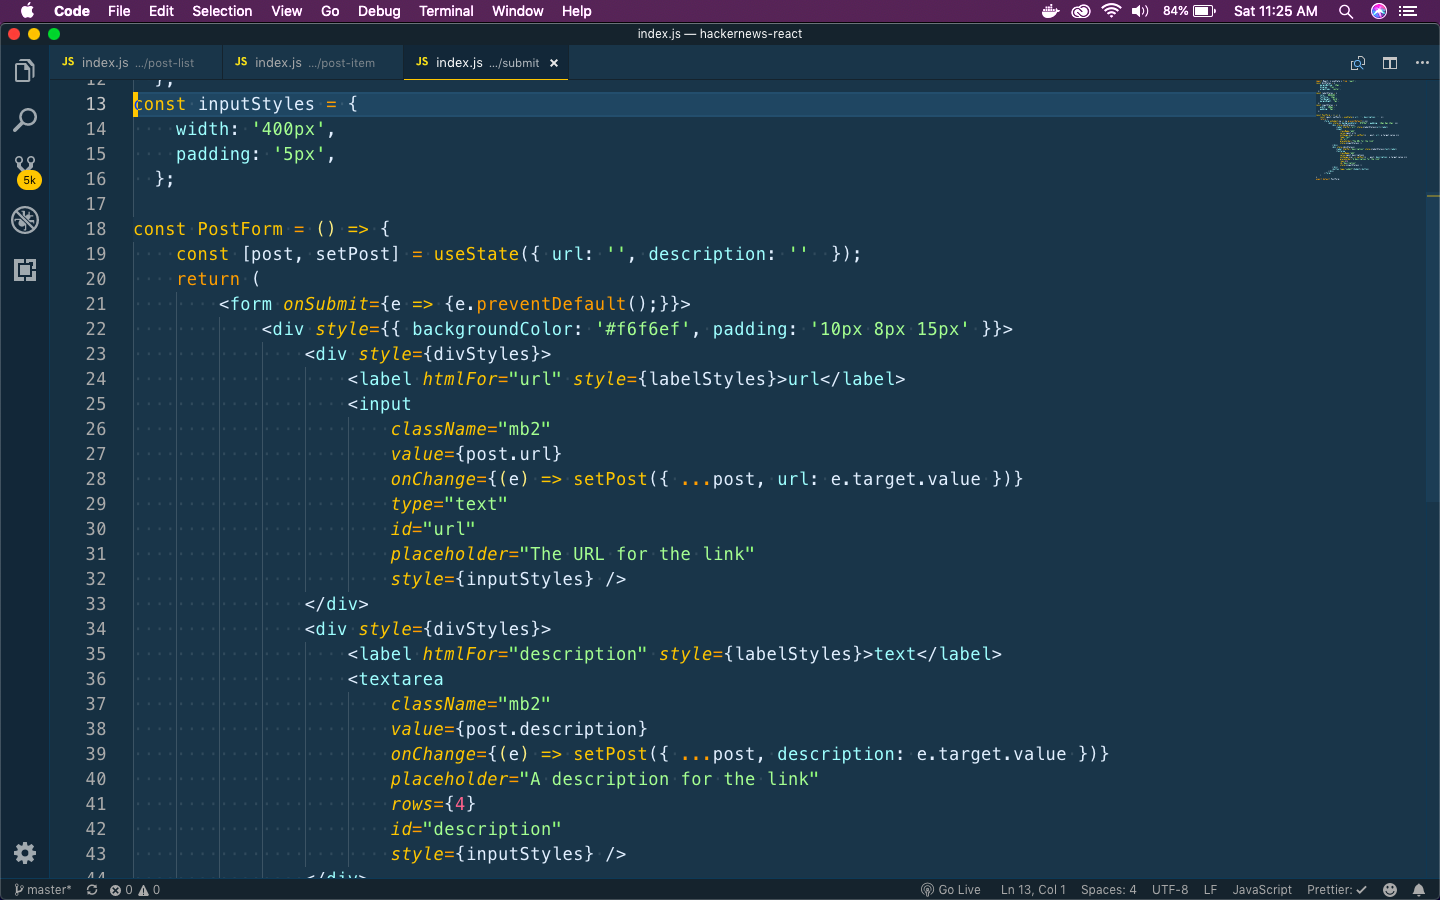Open the Go menu

(330, 11)
